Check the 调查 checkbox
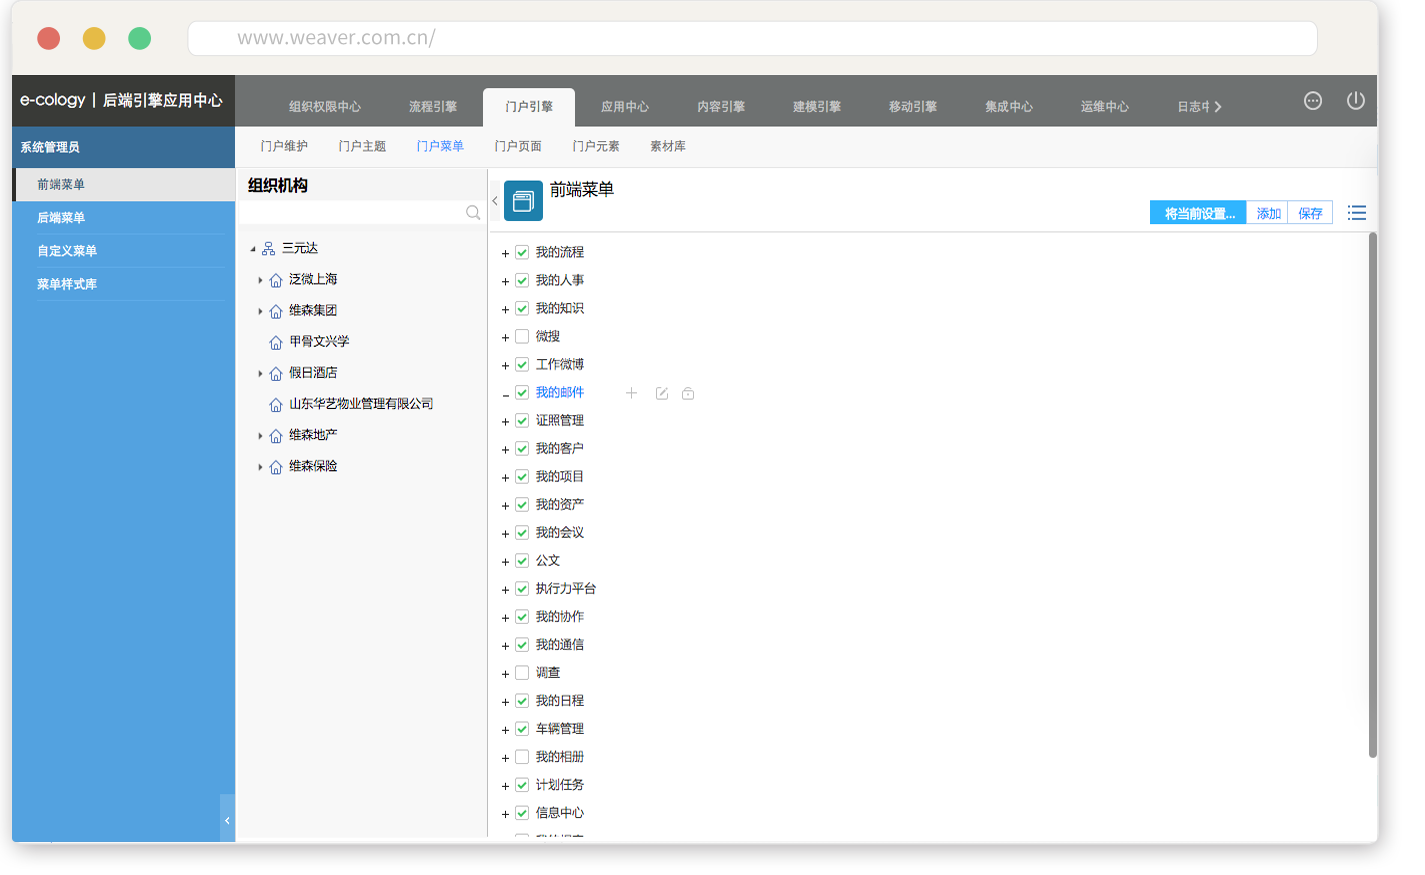 click(x=522, y=673)
